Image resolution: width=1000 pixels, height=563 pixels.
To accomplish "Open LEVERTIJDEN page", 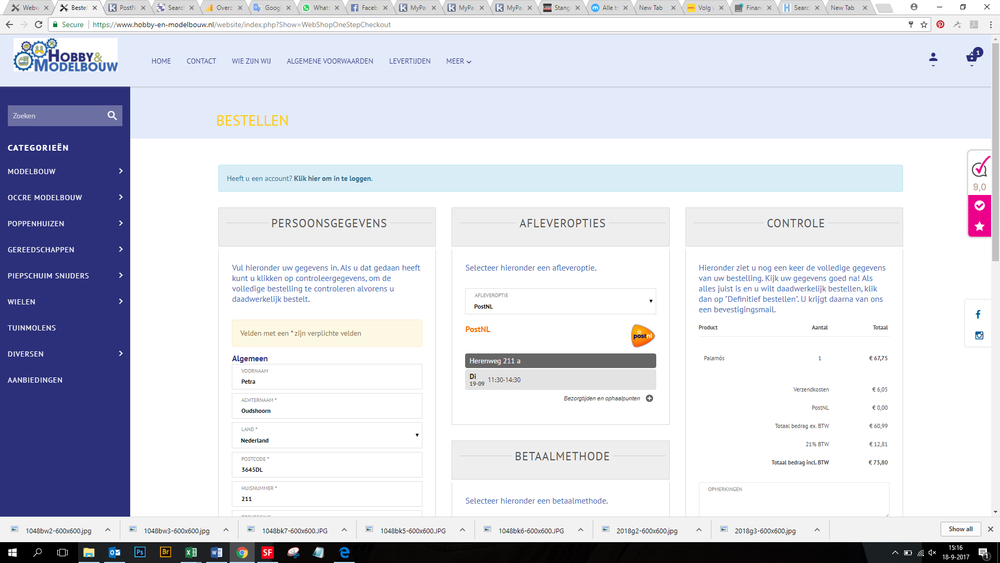I will pyautogui.click(x=409, y=61).
